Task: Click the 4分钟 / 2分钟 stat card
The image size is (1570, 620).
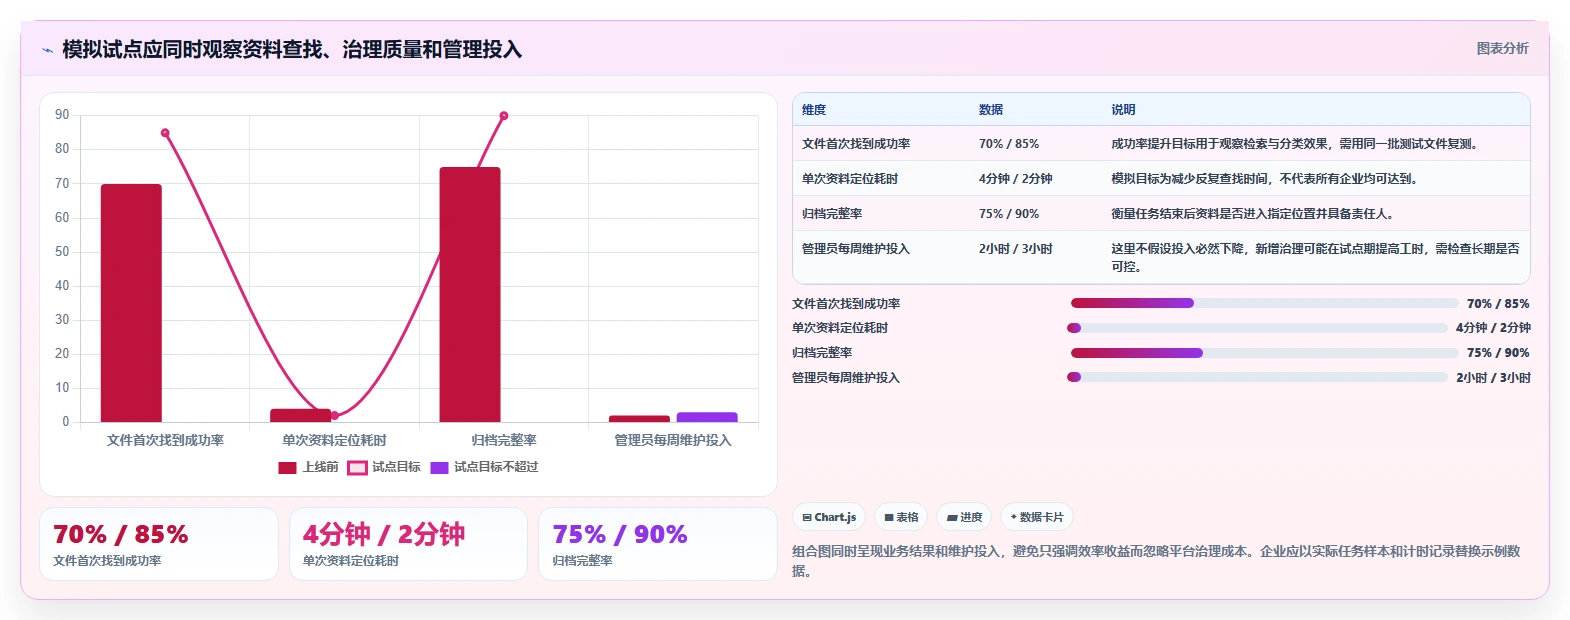Action: [408, 544]
